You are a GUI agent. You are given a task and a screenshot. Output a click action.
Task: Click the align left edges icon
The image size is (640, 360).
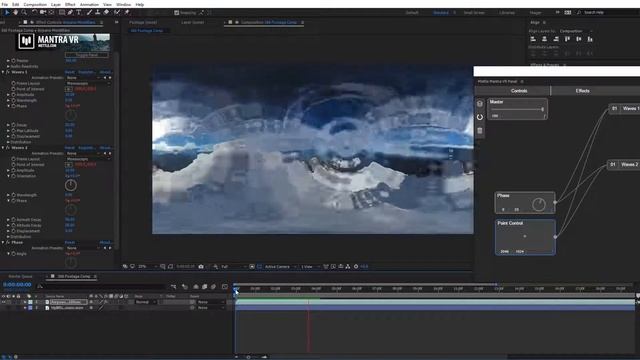[533, 39]
